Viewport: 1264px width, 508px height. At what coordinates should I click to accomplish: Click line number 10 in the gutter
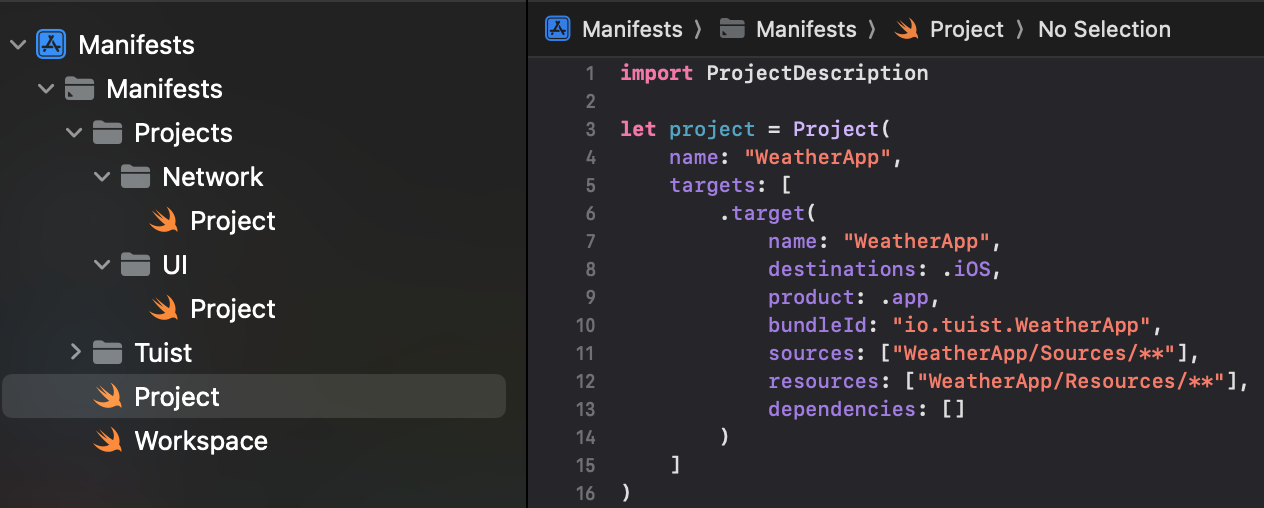tap(585, 325)
